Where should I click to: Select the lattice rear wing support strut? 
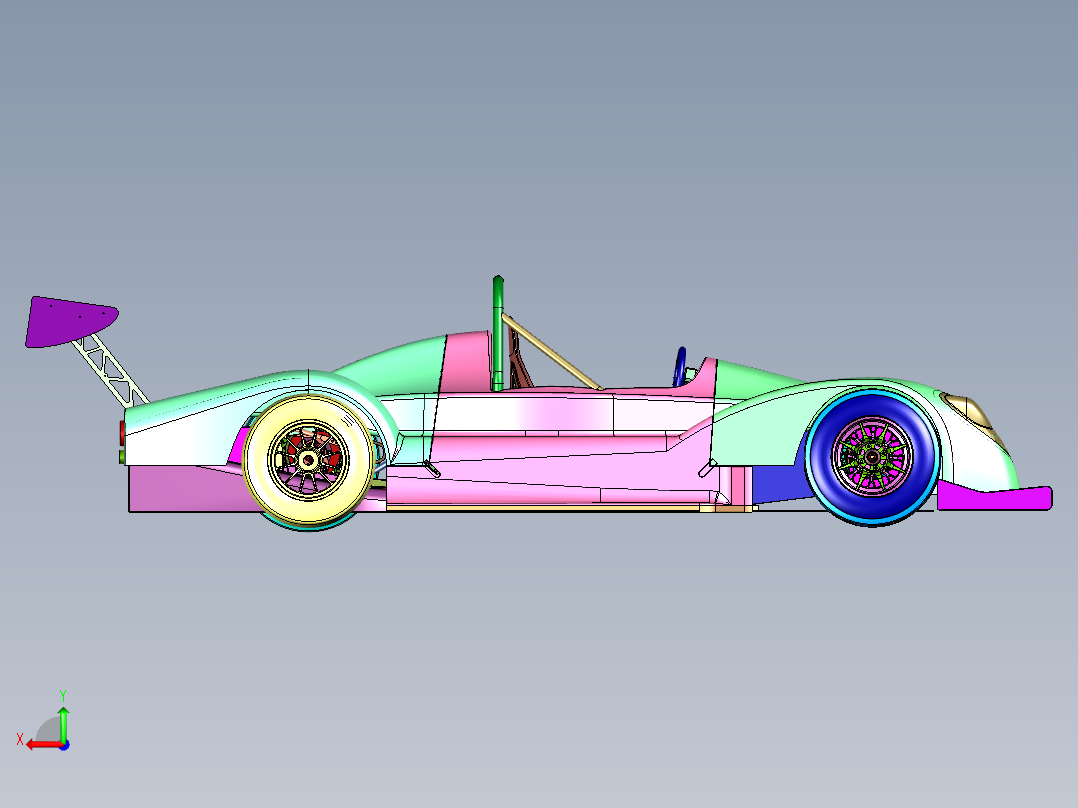coord(110,371)
